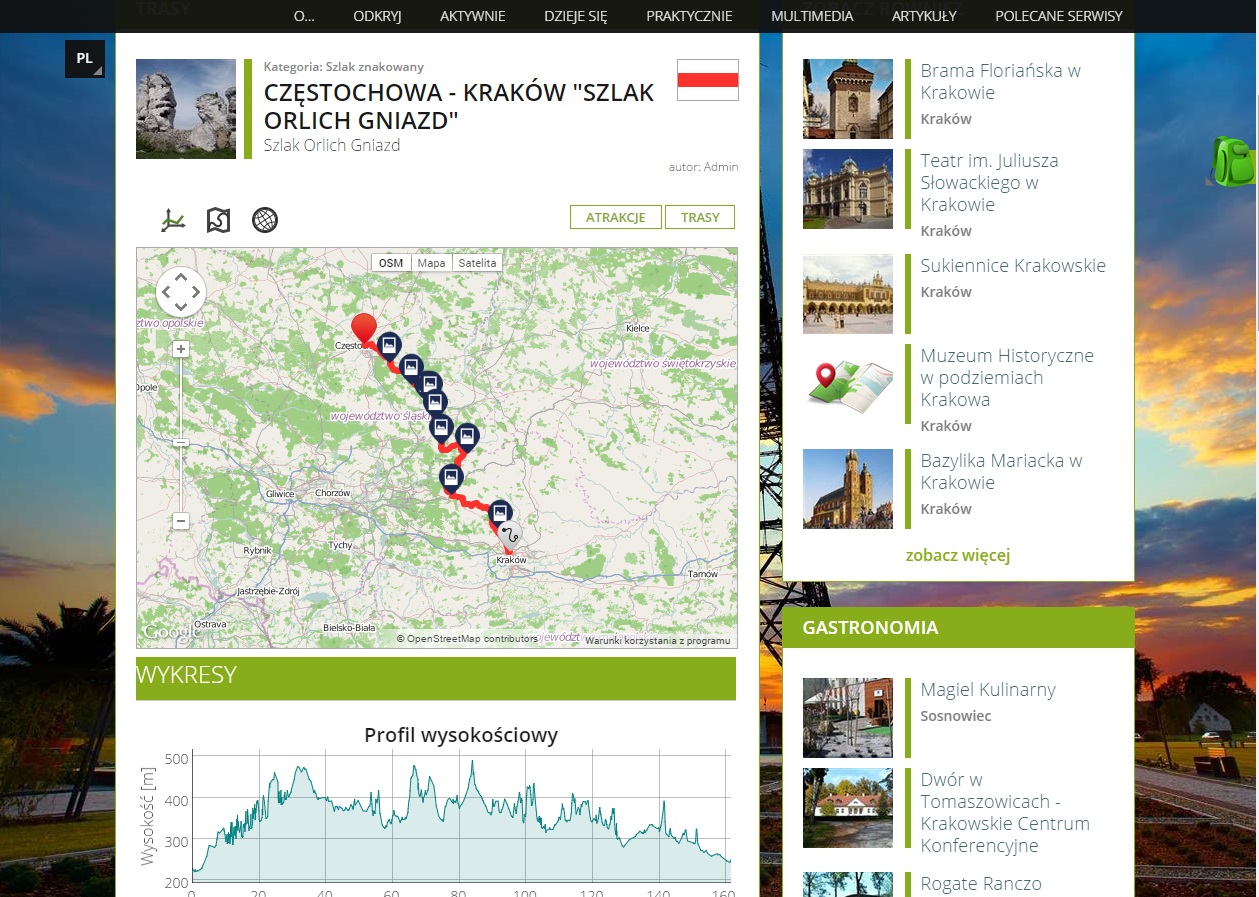Switch map layer to Mapa
The width and height of the screenshot is (1259, 897).
(431, 263)
